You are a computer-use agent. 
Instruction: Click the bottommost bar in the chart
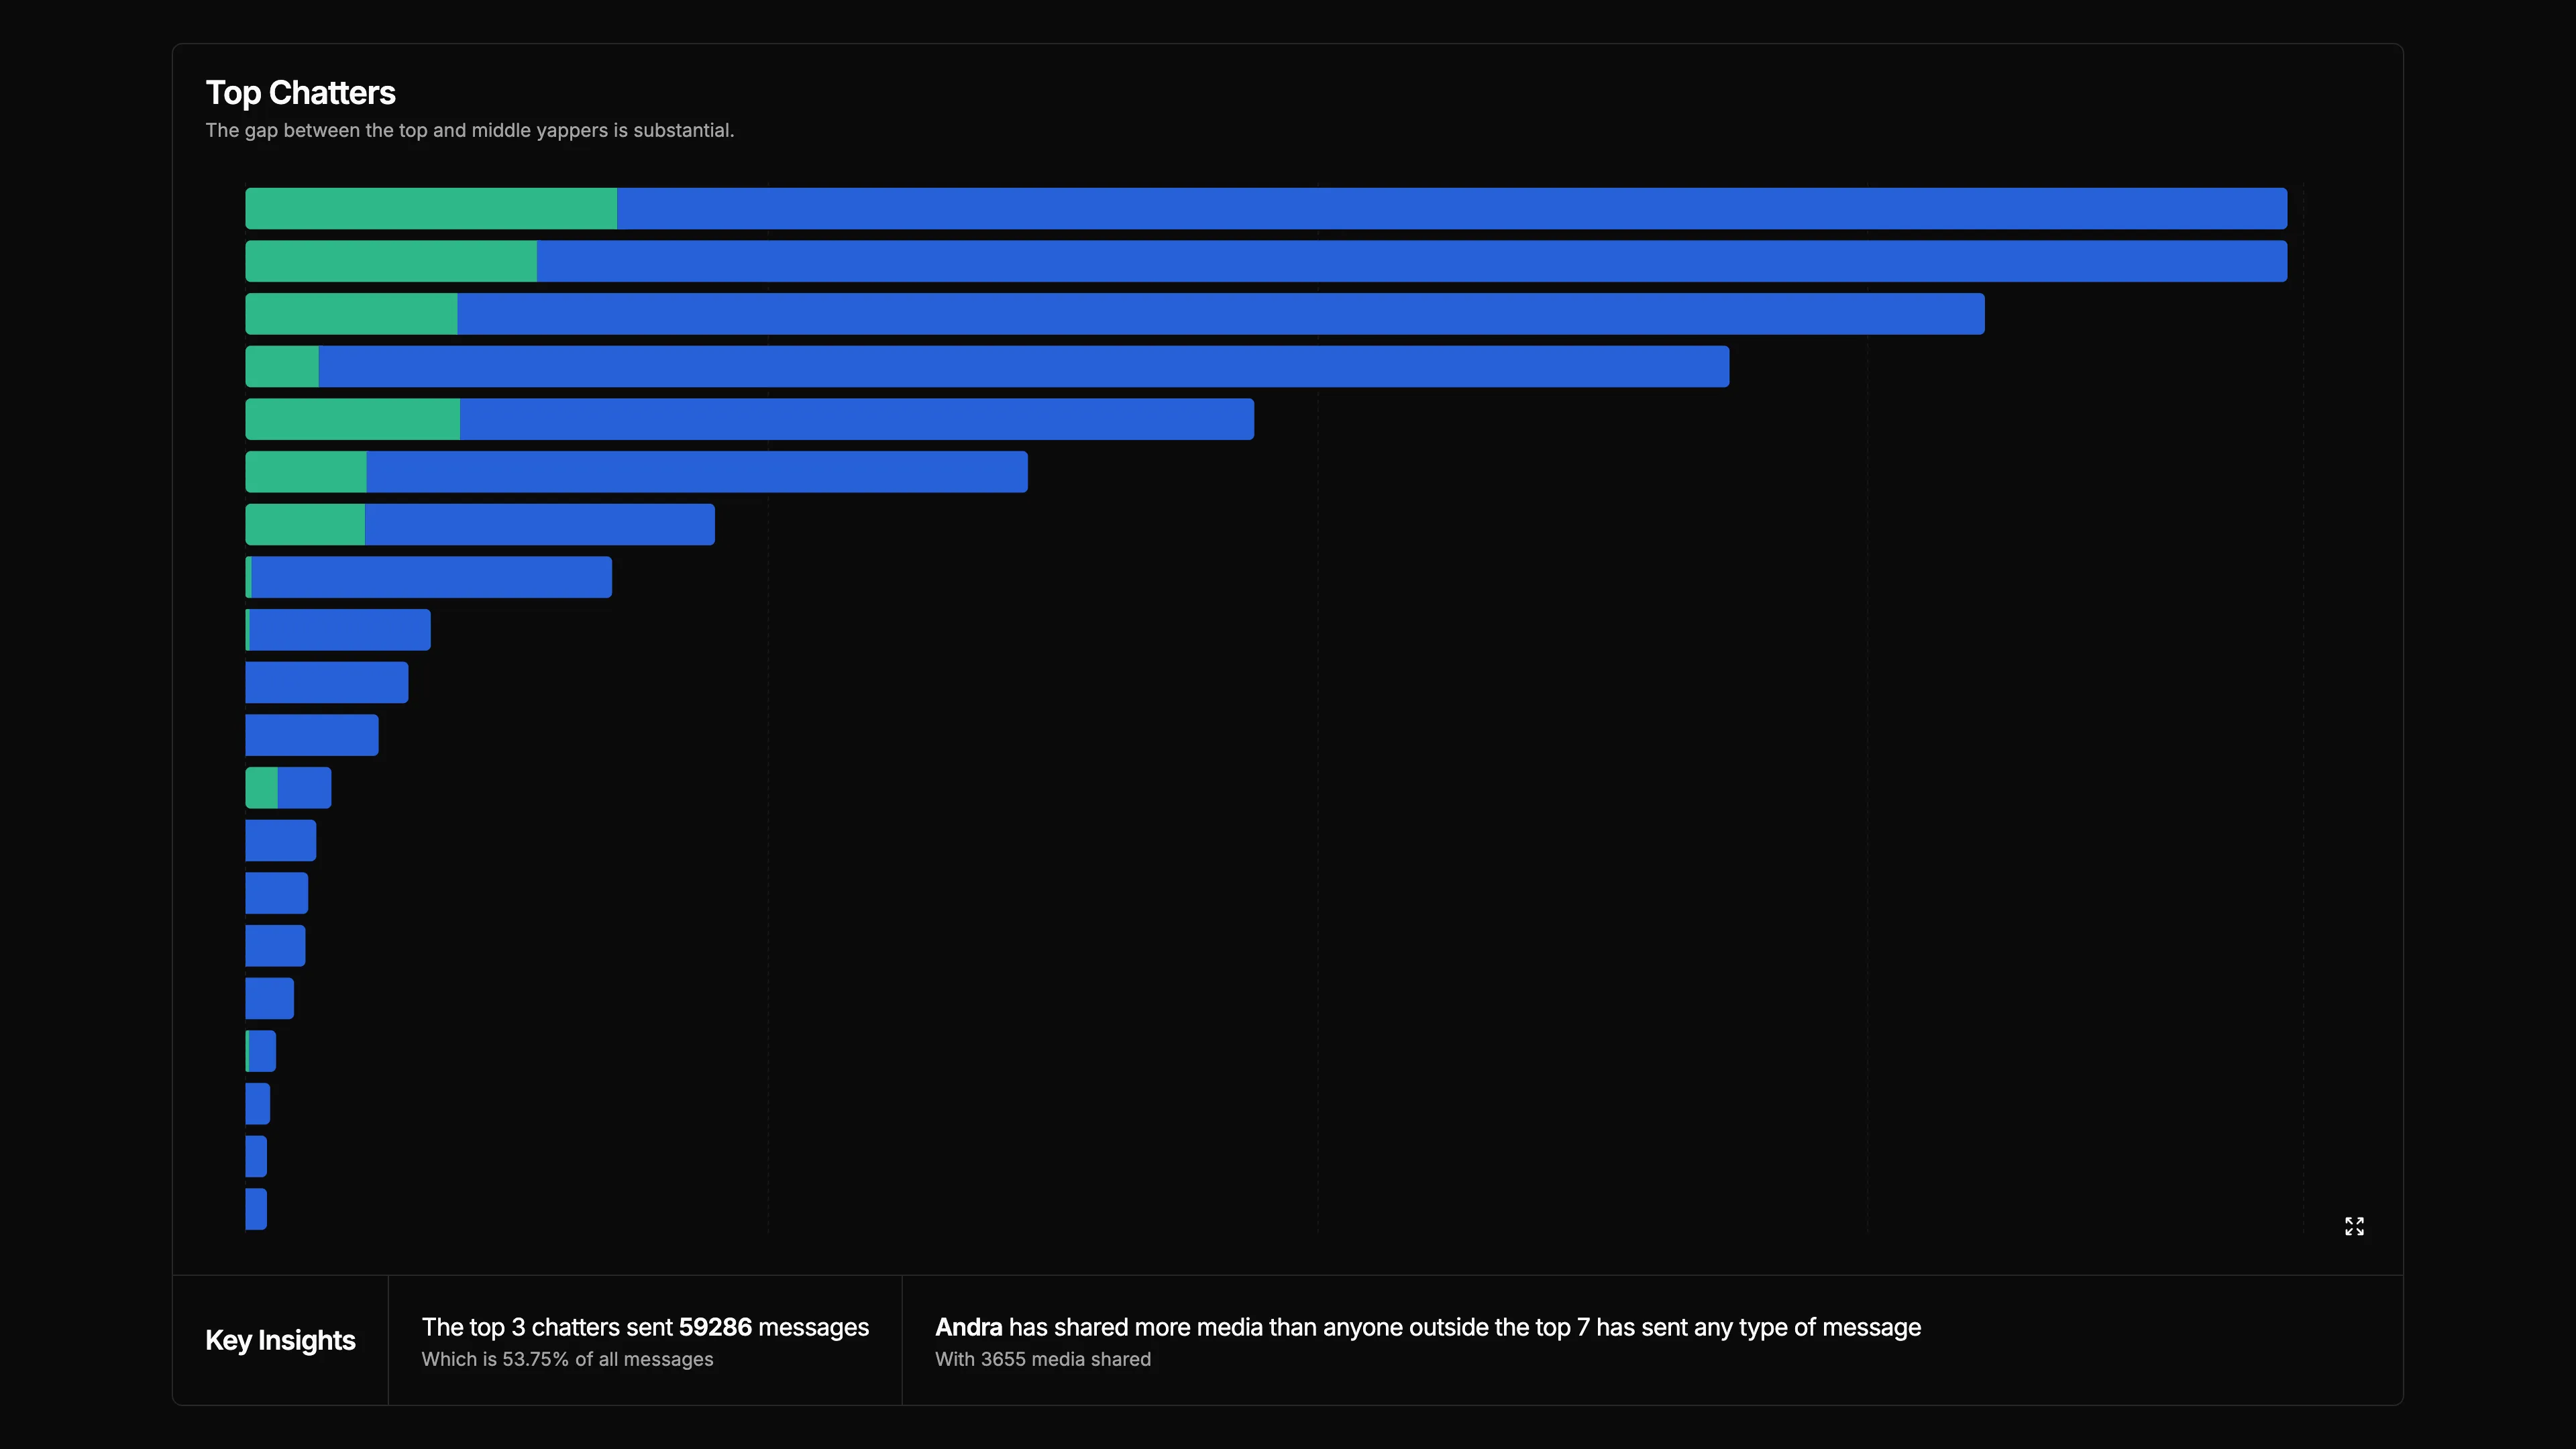[x=256, y=1209]
